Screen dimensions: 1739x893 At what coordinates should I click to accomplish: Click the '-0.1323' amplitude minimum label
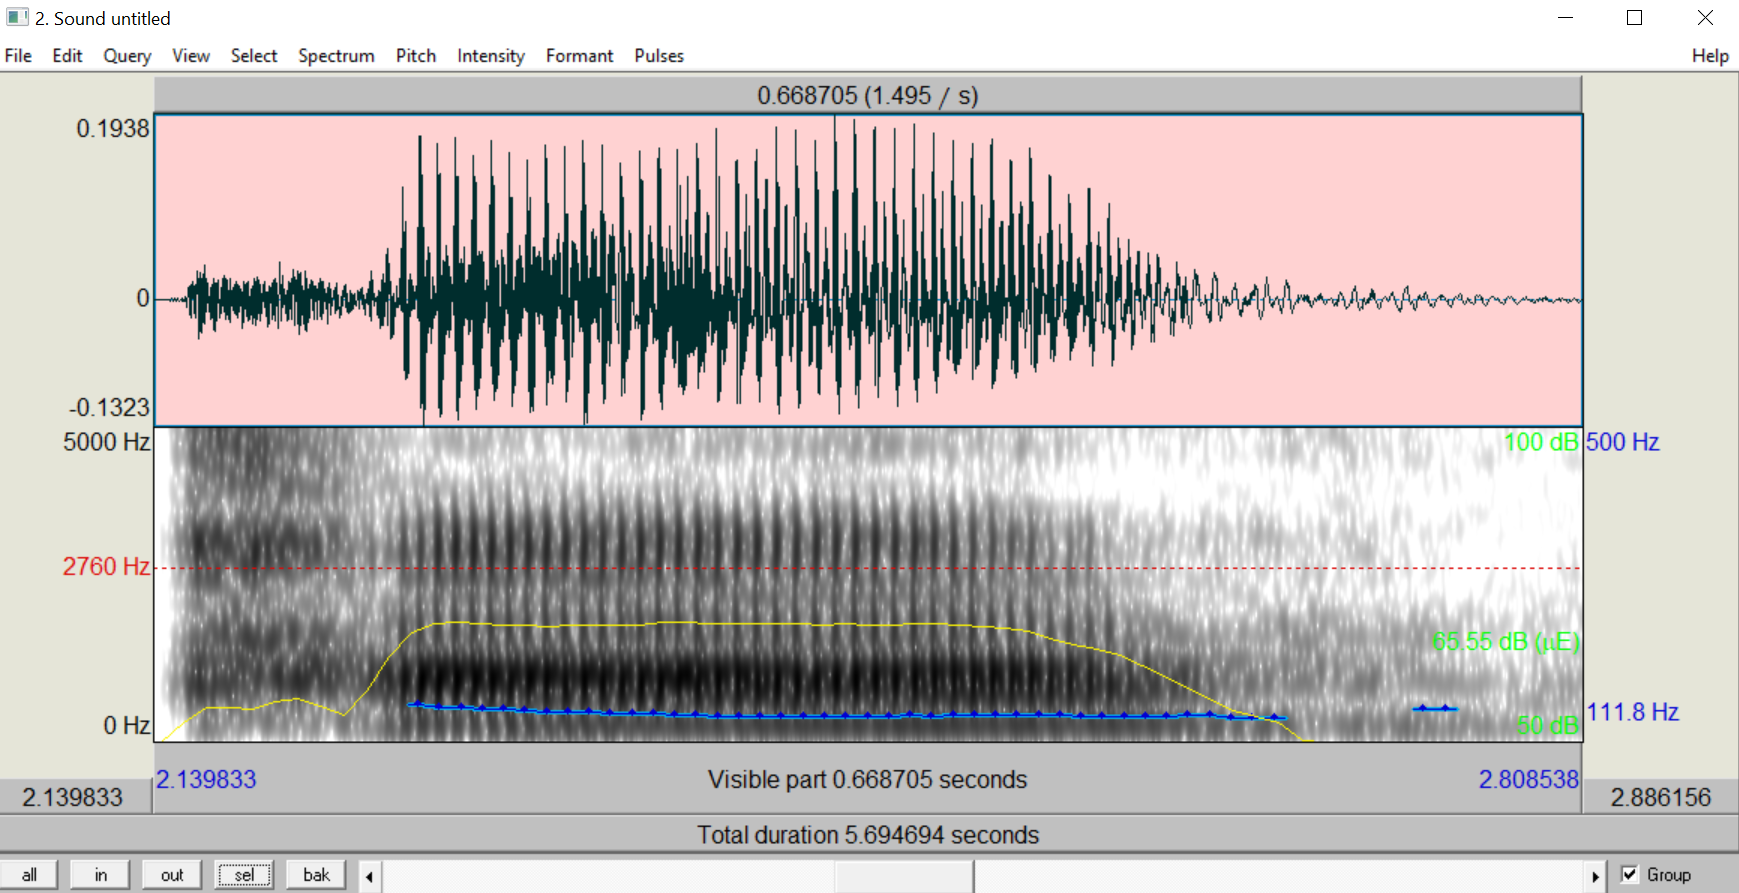pyautogui.click(x=109, y=407)
